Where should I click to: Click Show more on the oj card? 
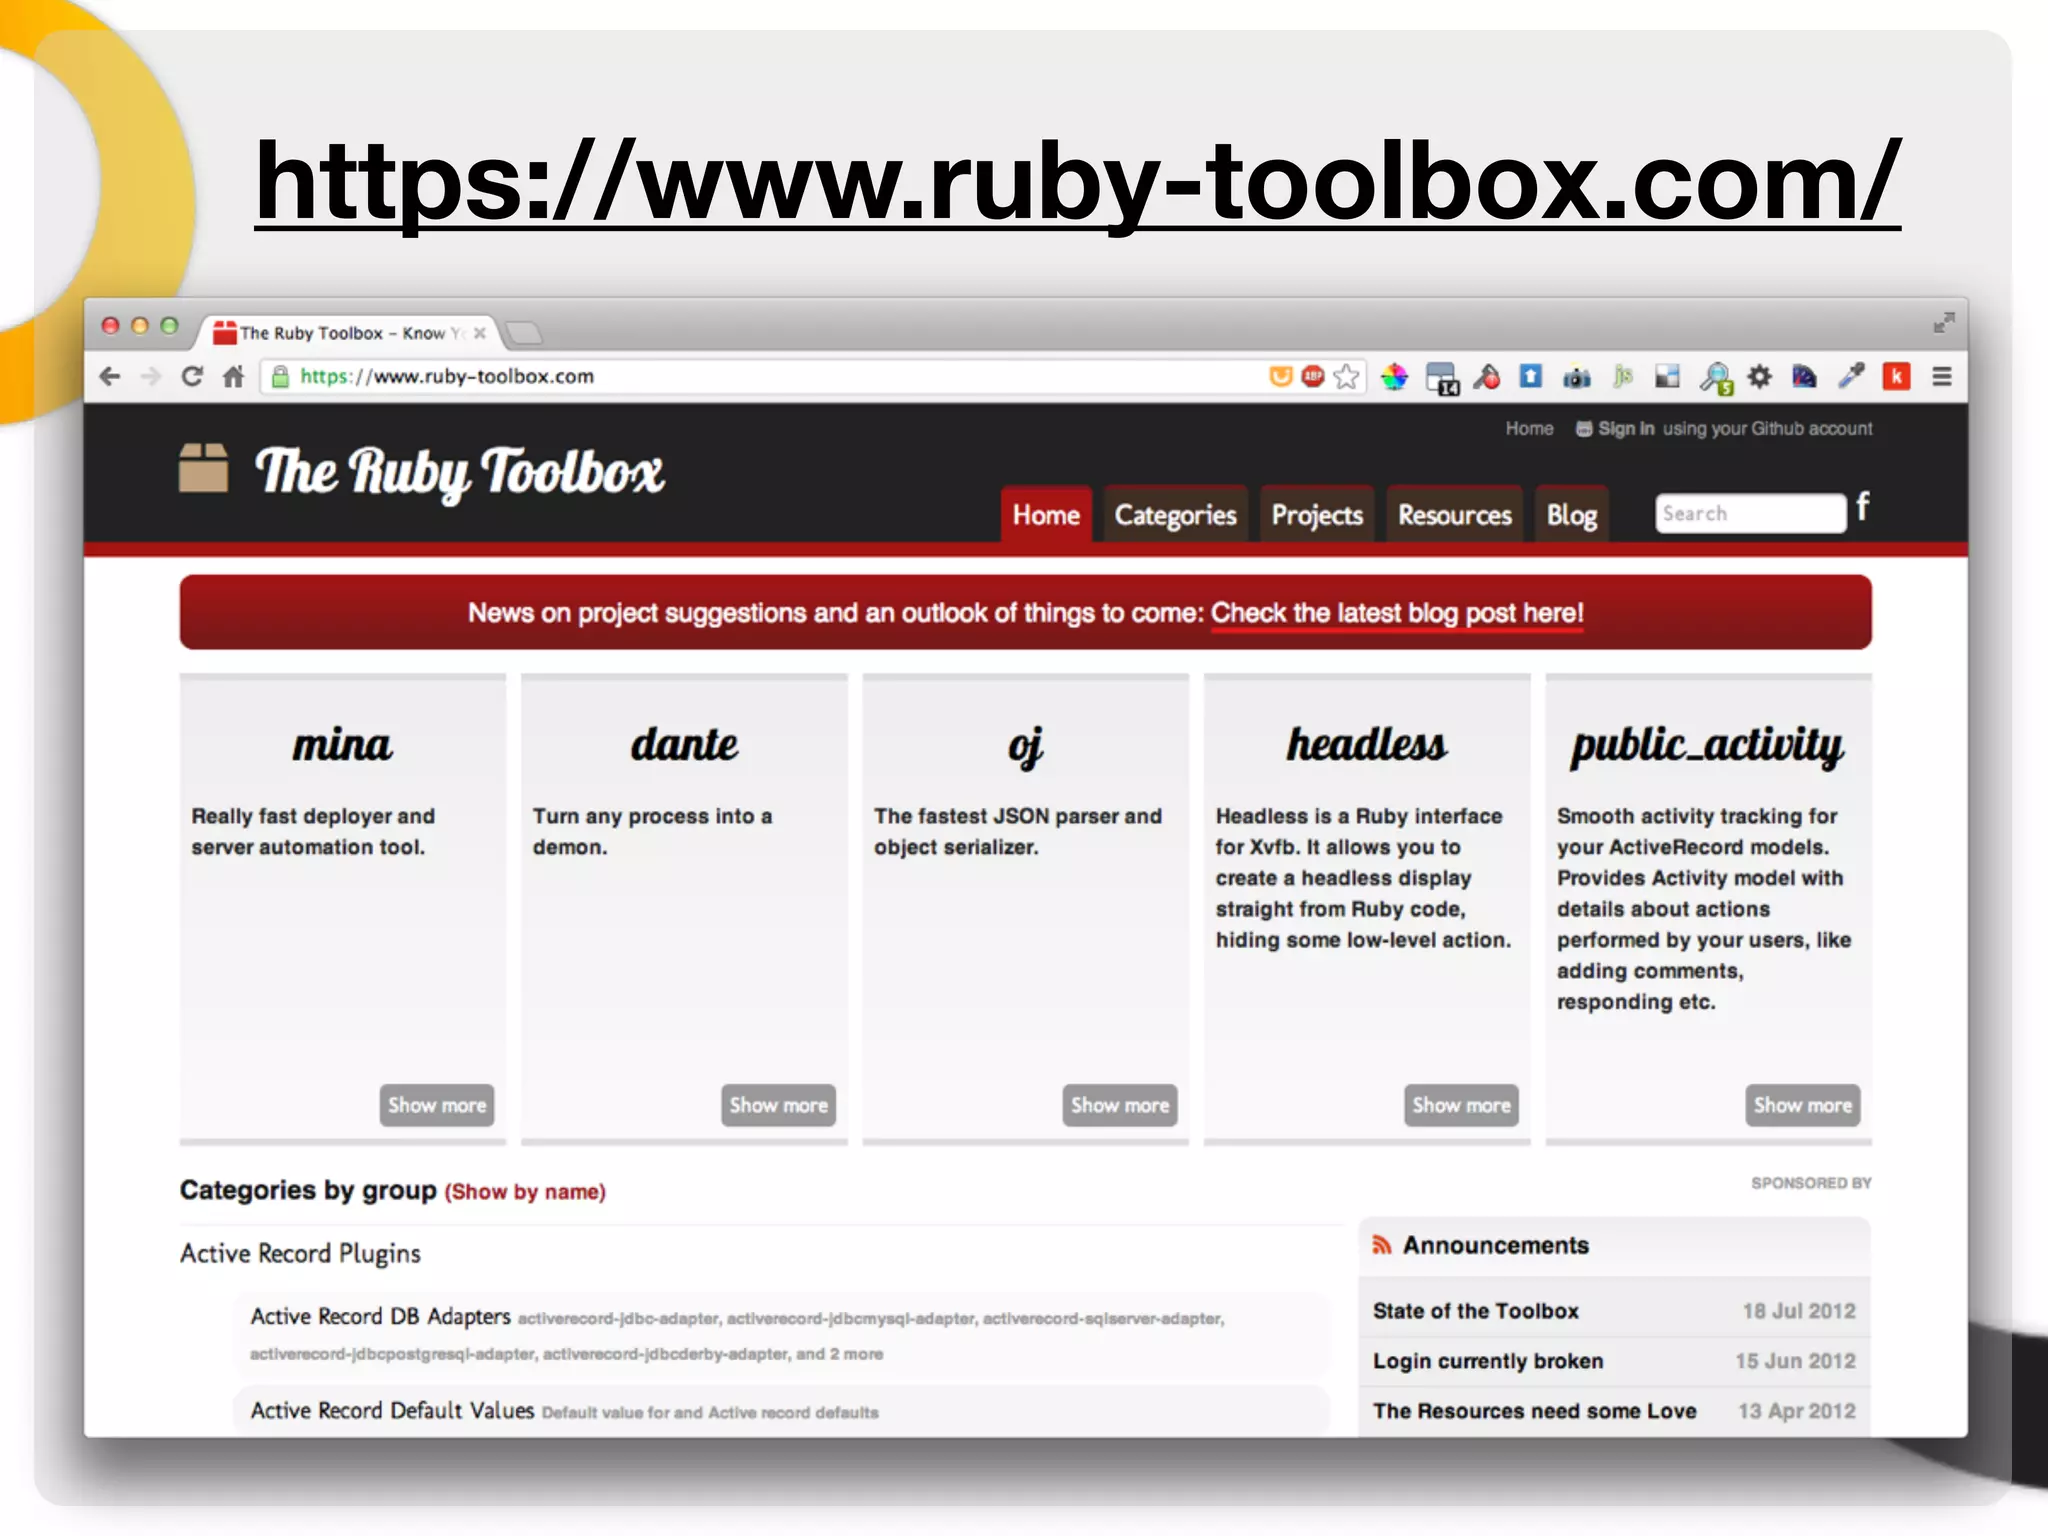(x=1120, y=1105)
